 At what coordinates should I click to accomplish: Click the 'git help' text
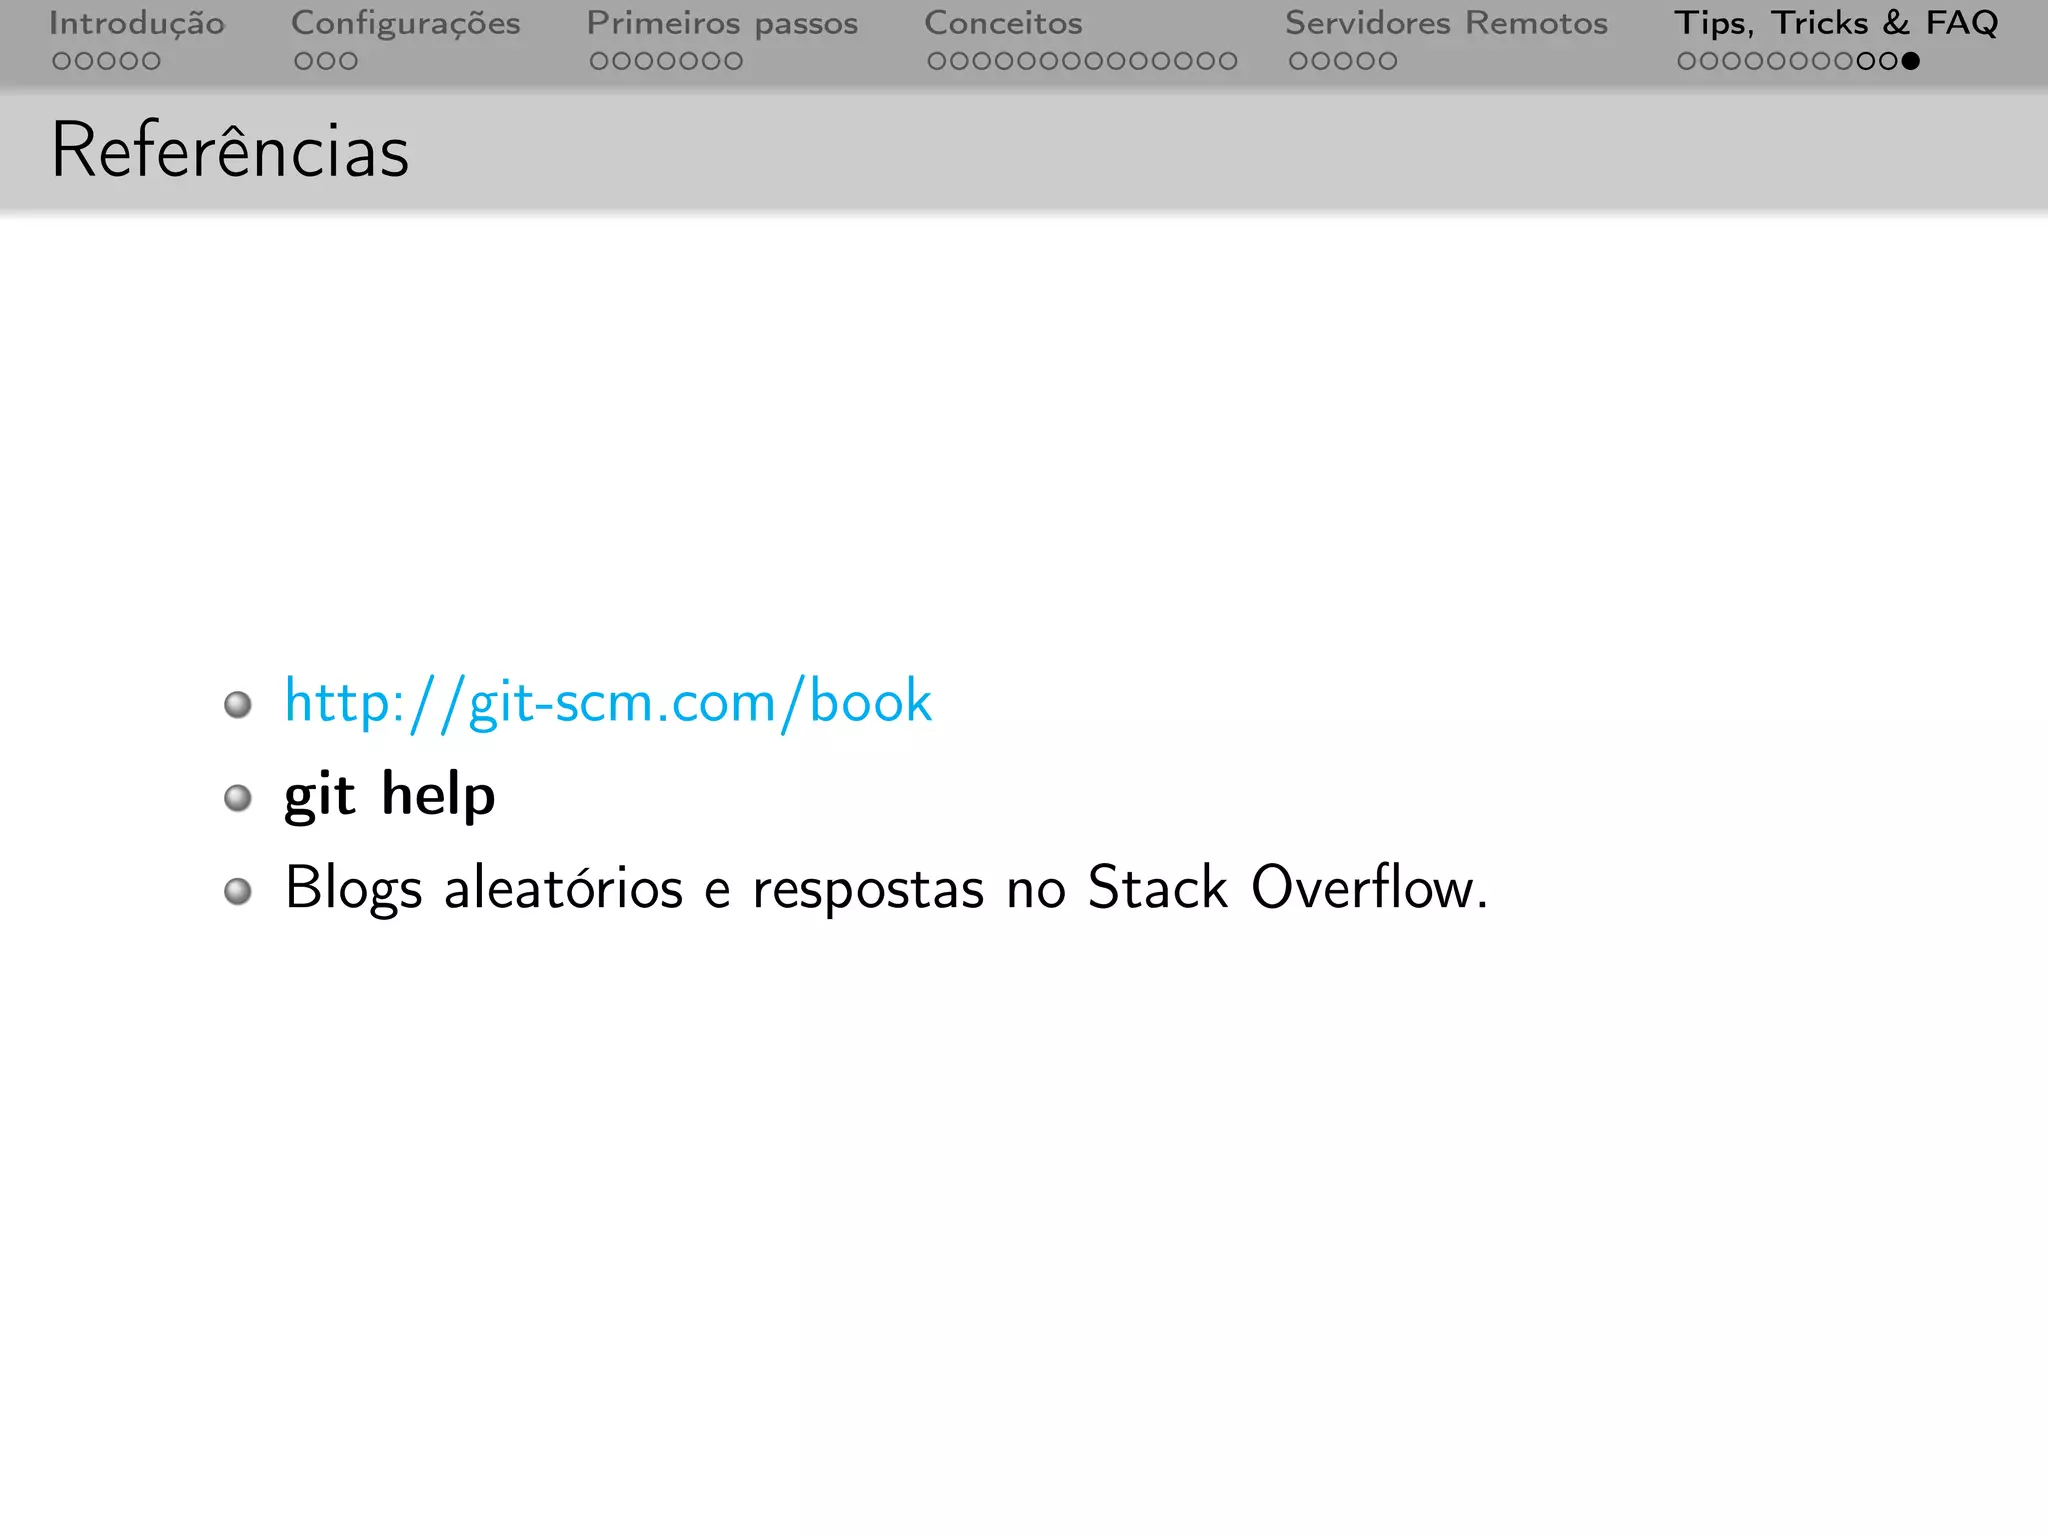(x=390, y=796)
